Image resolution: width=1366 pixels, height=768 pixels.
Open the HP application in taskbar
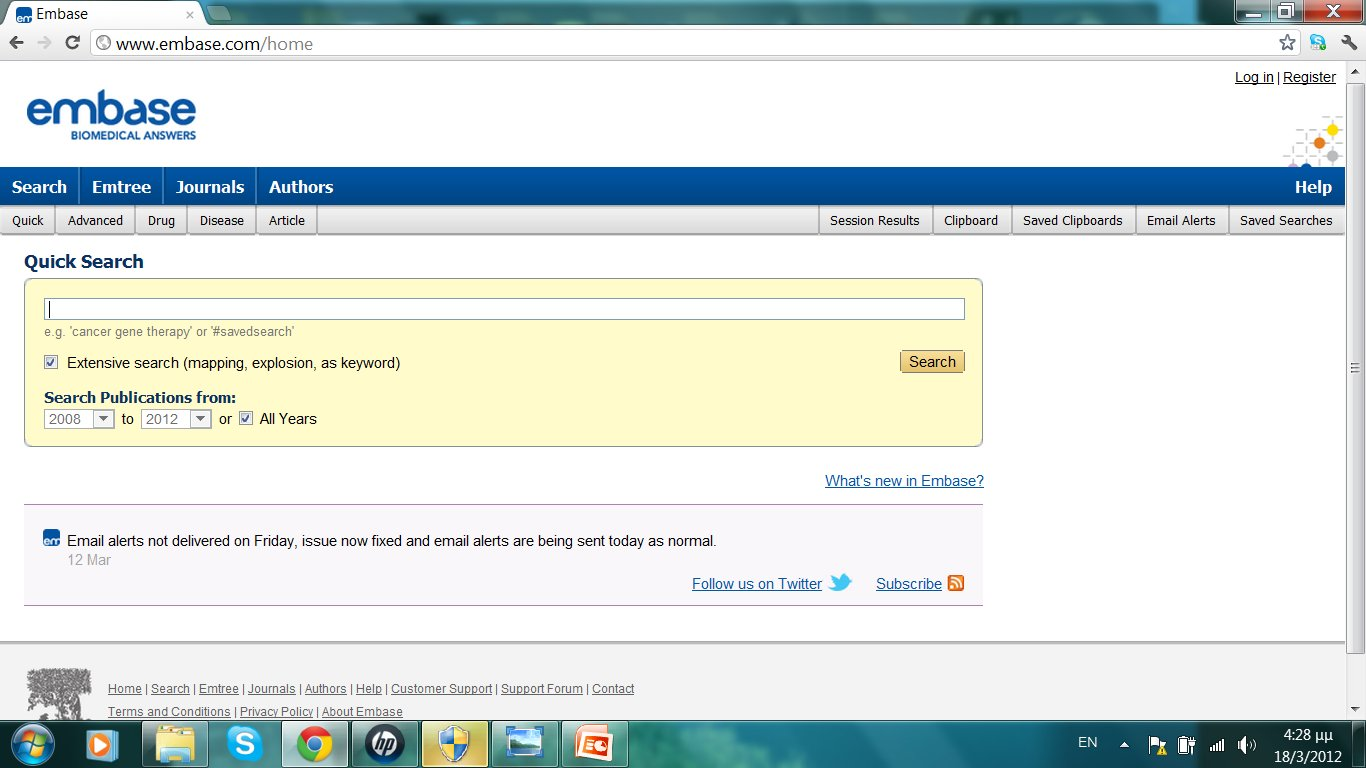[383, 744]
